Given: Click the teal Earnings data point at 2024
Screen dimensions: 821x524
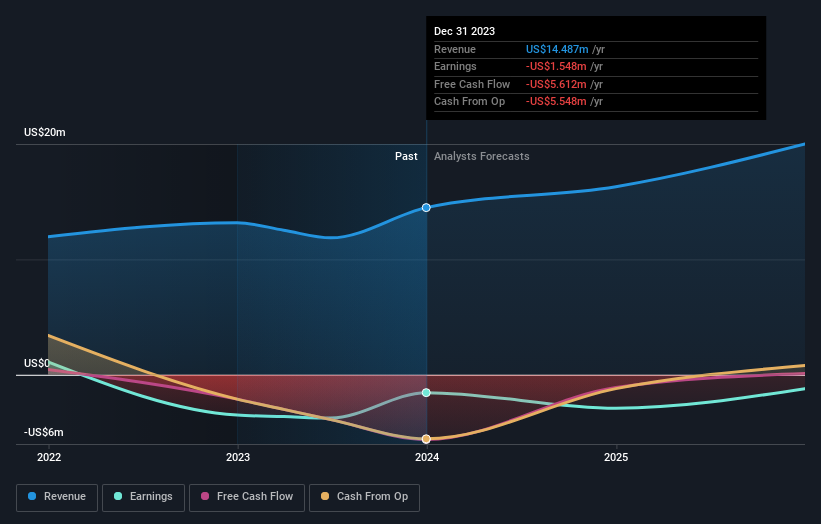Looking at the screenshot, I should [x=426, y=393].
